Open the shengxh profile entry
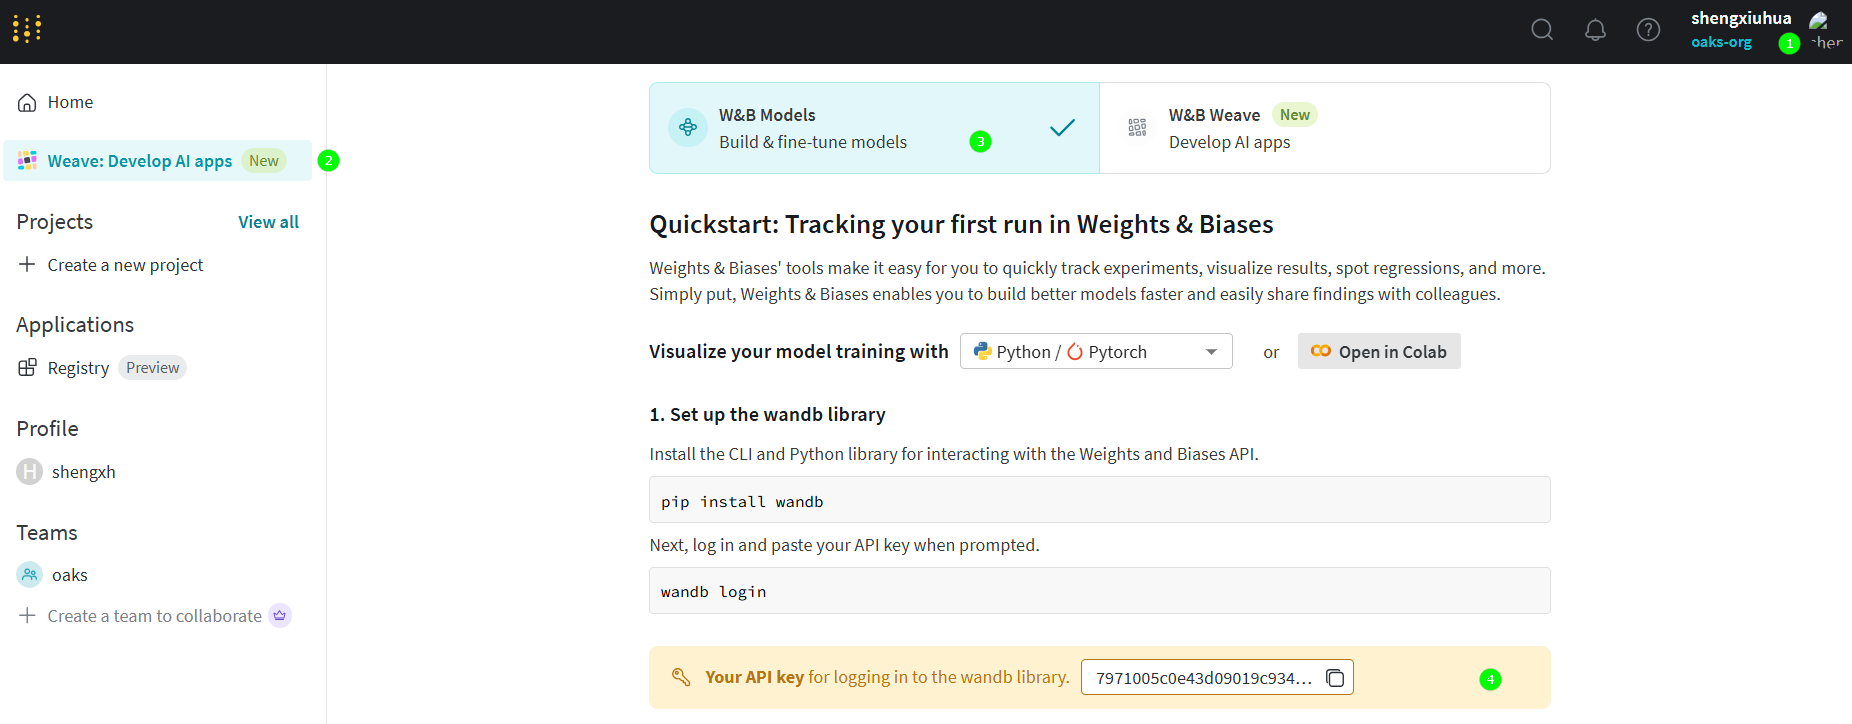Viewport: 1852px width, 724px height. coord(83,472)
